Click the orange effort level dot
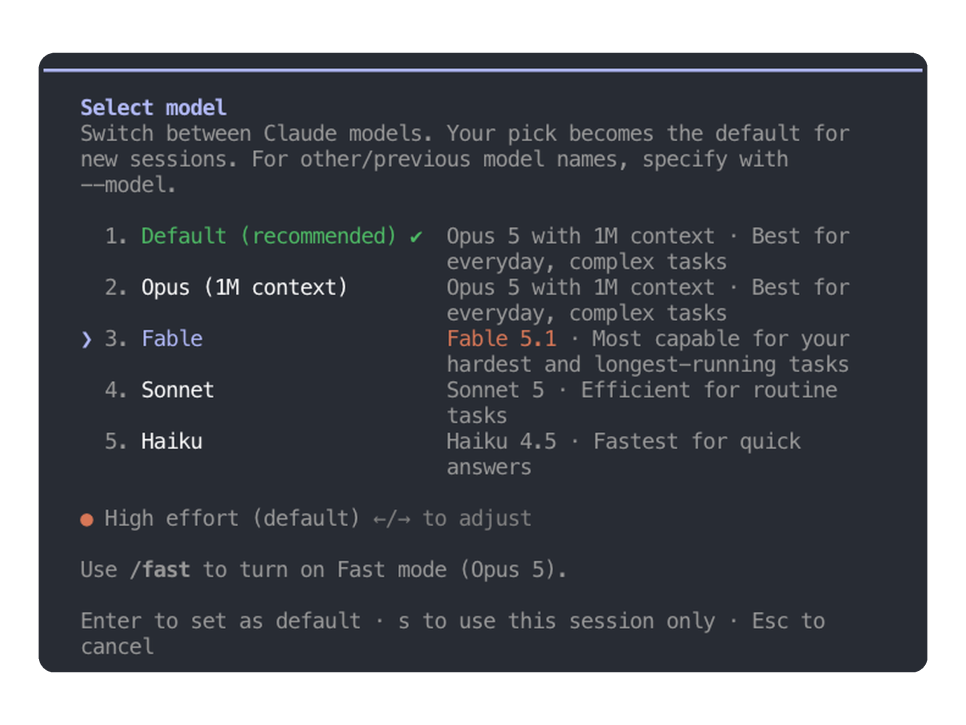966x725 pixels. tap(87, 520)
